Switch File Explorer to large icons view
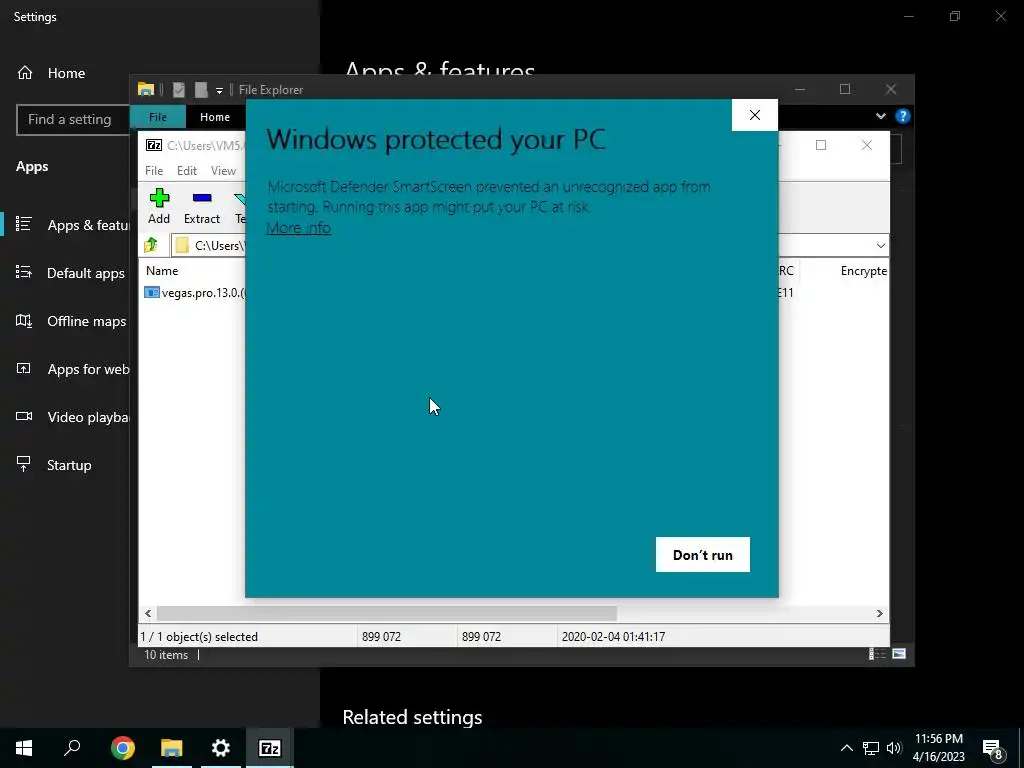 (899, 654)
